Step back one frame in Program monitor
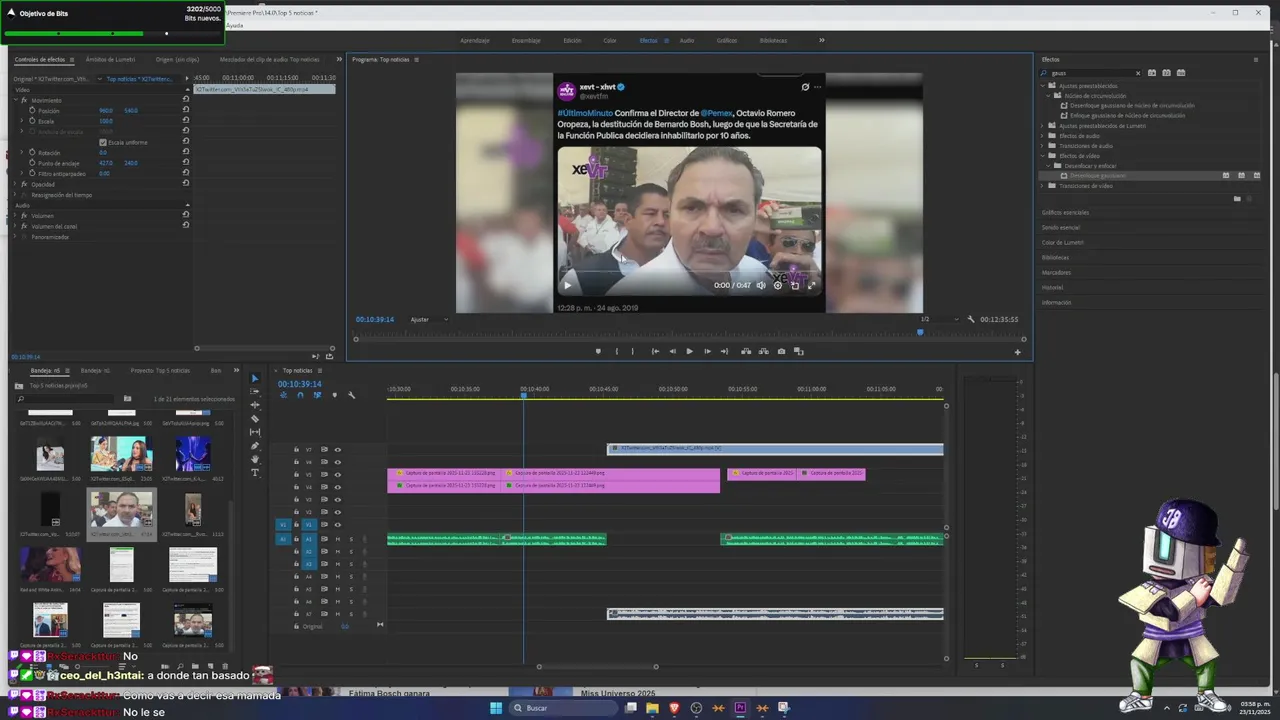Viewport: 1280px width, 720px height. 672,351
